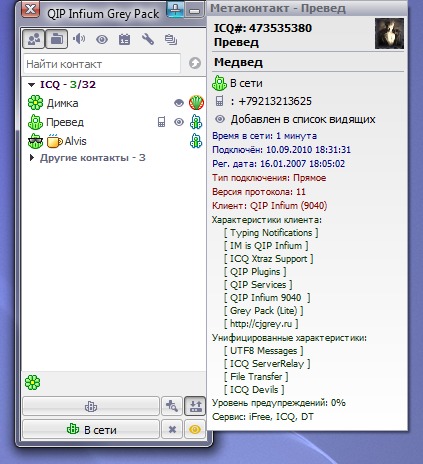Open settings via the wrench icon
Viewport: 423px width, 464px height.
pyautogui.click(x=148, y=39)
